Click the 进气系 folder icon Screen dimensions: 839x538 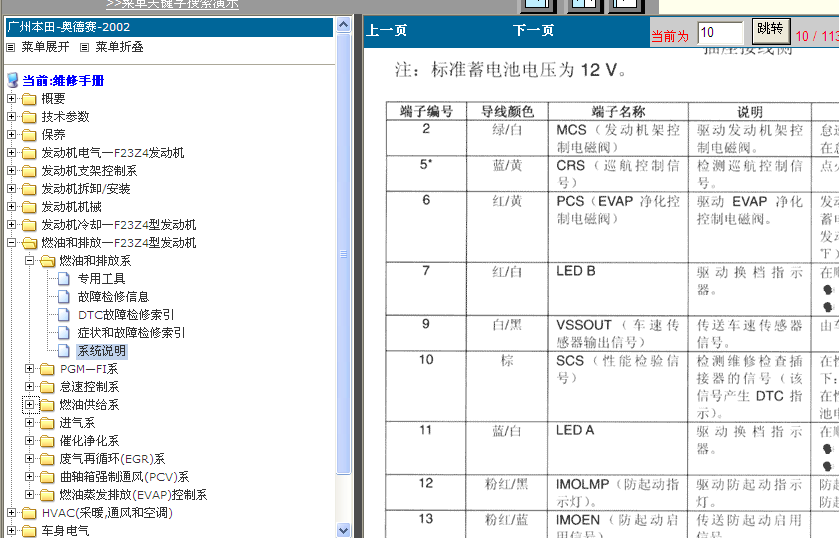[x=48, y=423]
